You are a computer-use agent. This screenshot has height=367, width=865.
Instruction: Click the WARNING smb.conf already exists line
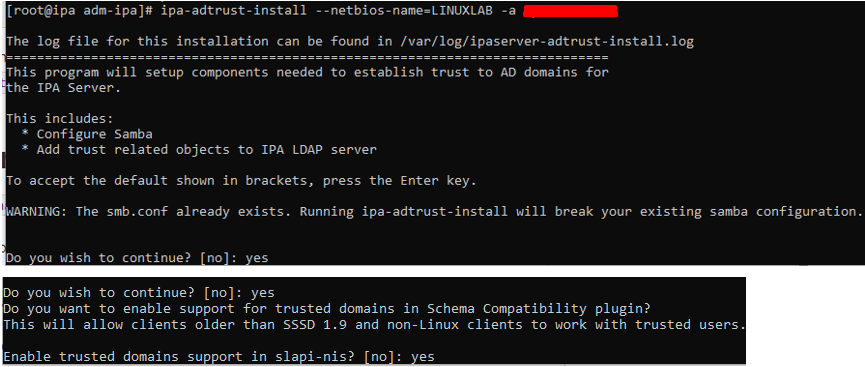(x=434, y=211)
